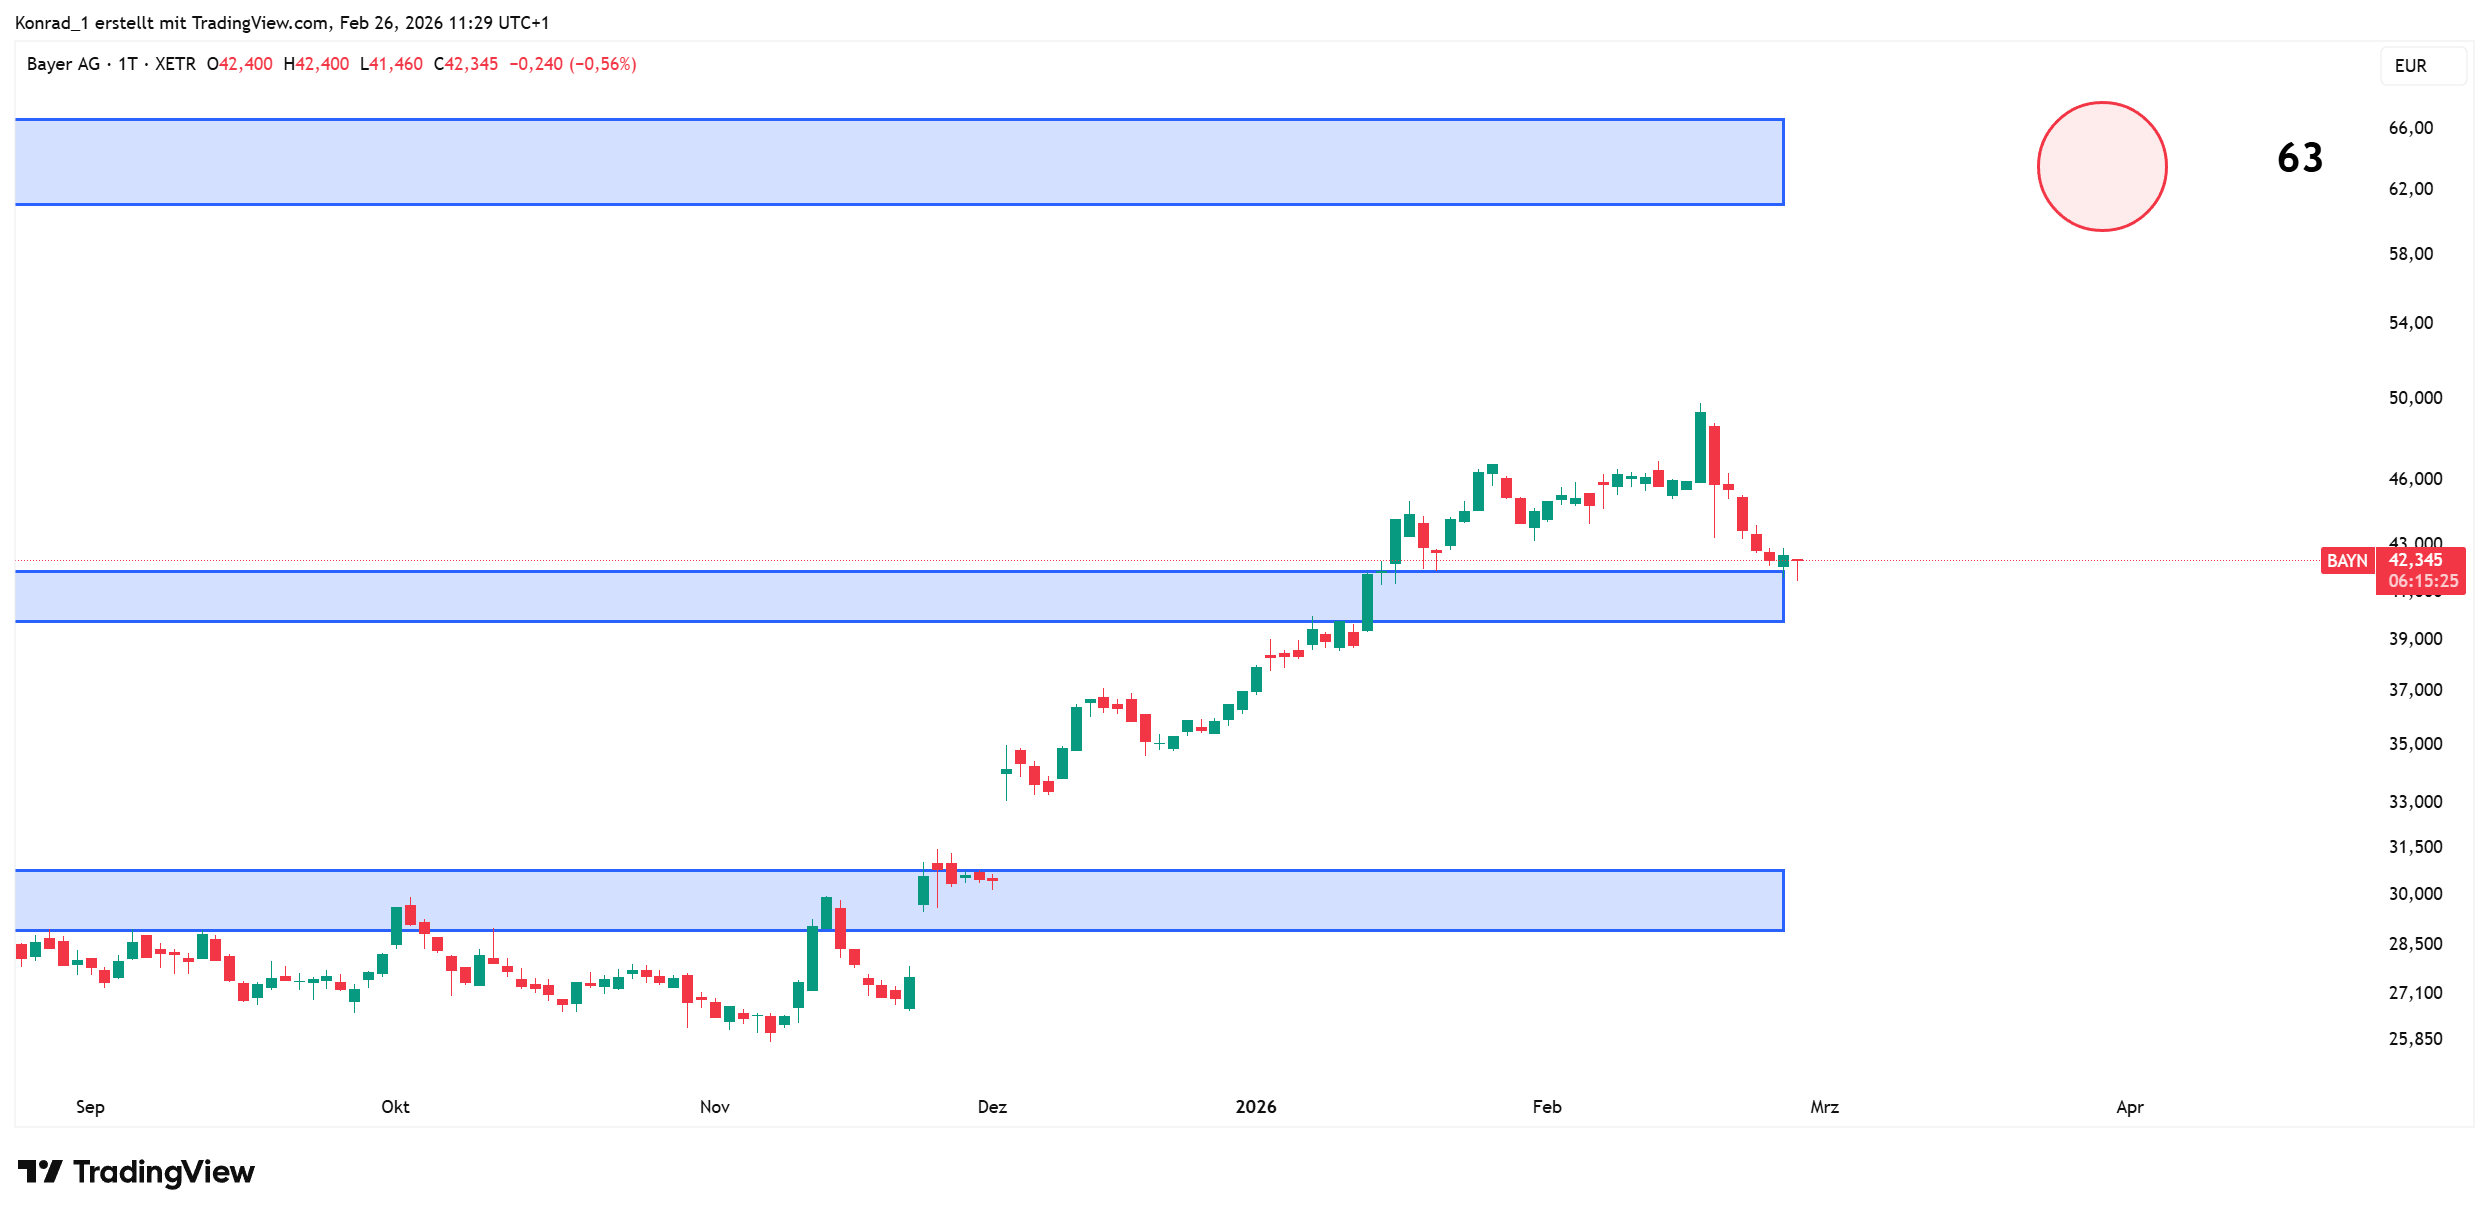Click the current price label 42,345
The height and width of the screenshot is (1217, 2489).
click(2415, 560)
